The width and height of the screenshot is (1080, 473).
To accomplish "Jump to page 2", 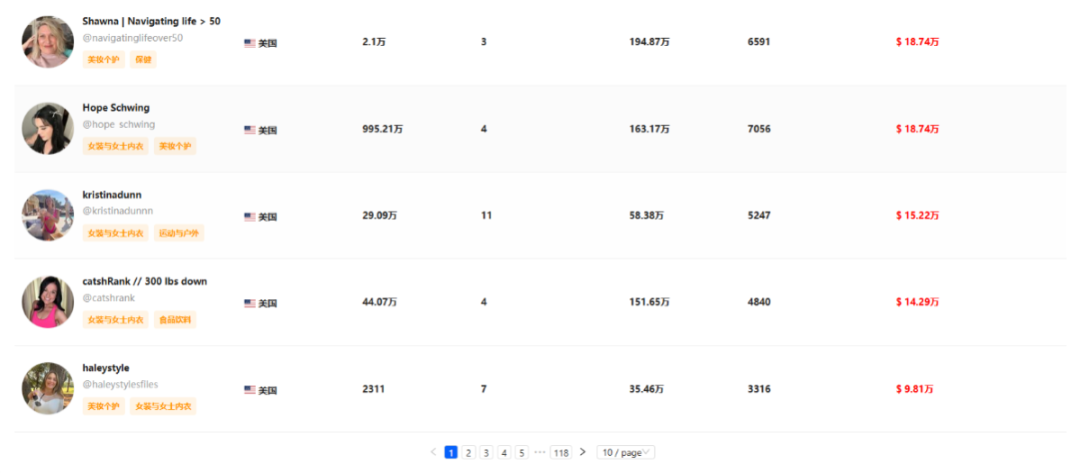I will [x=468, y=453].
